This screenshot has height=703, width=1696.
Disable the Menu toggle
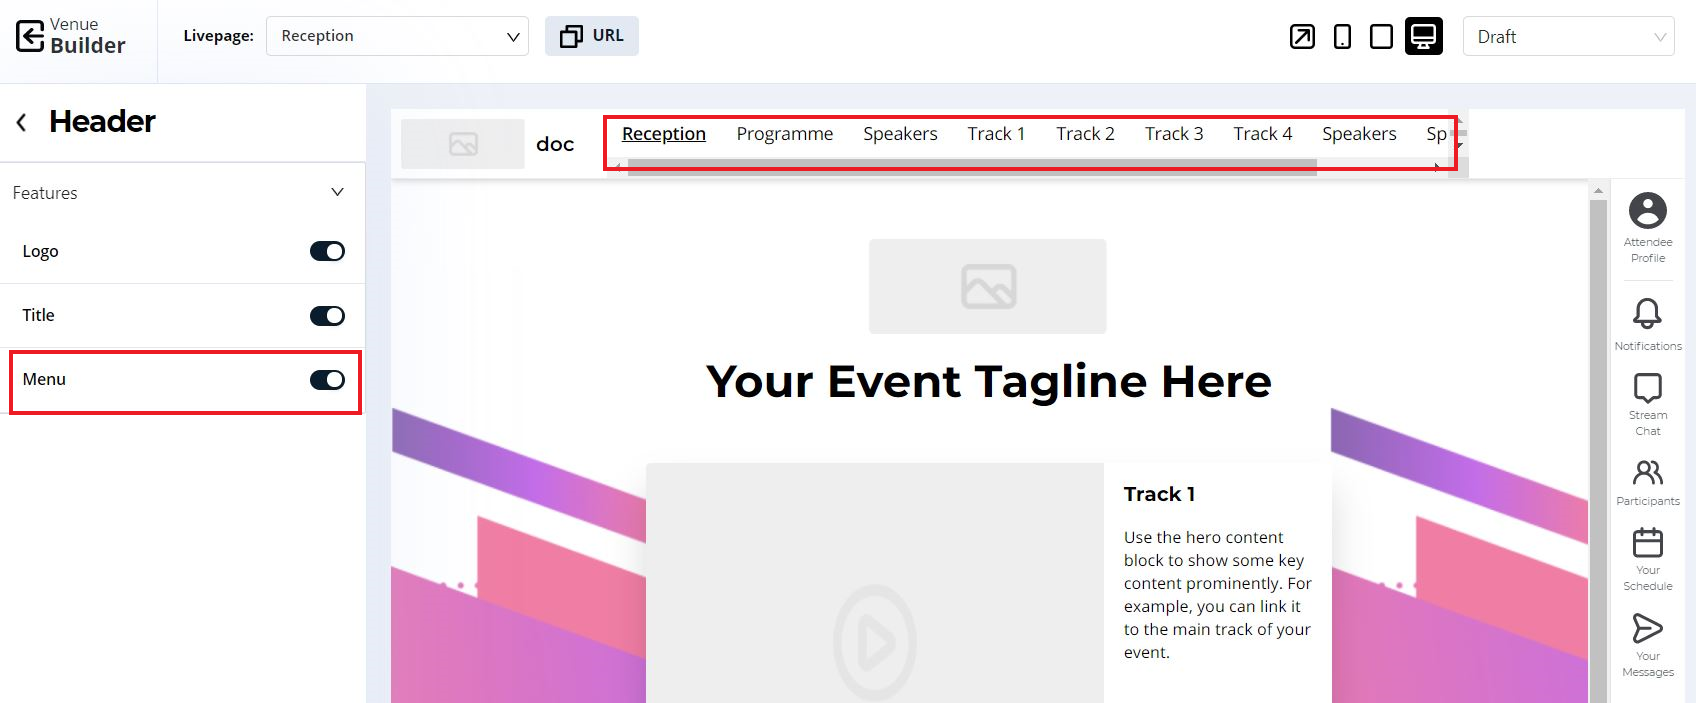[327, 380]
